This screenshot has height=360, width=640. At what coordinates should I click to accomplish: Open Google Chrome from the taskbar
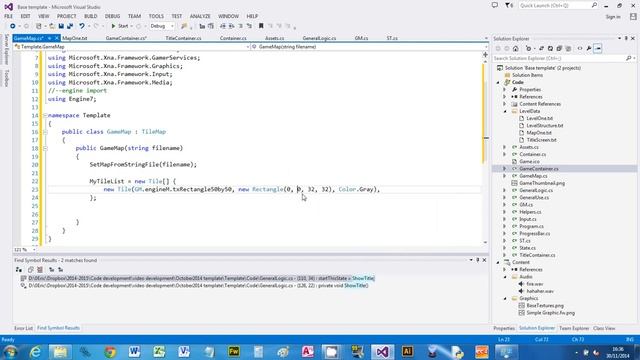(110, 352)
